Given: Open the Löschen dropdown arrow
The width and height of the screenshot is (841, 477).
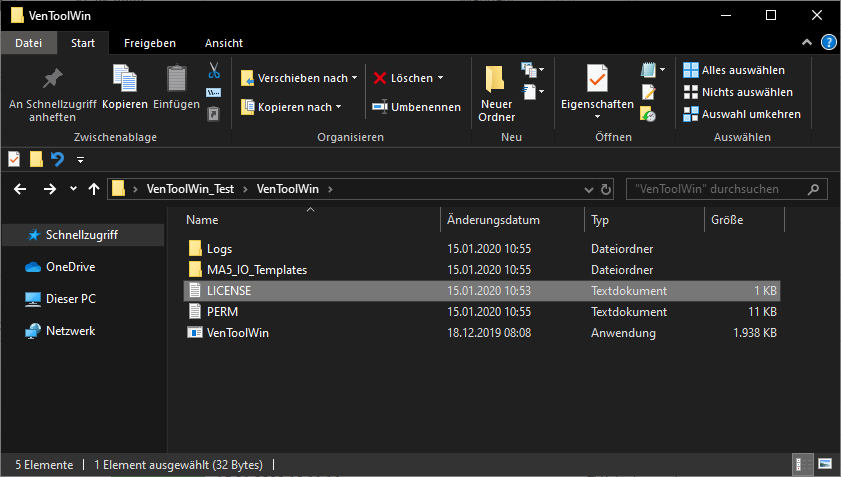Looking at the screenshot, I should [440, 78].
